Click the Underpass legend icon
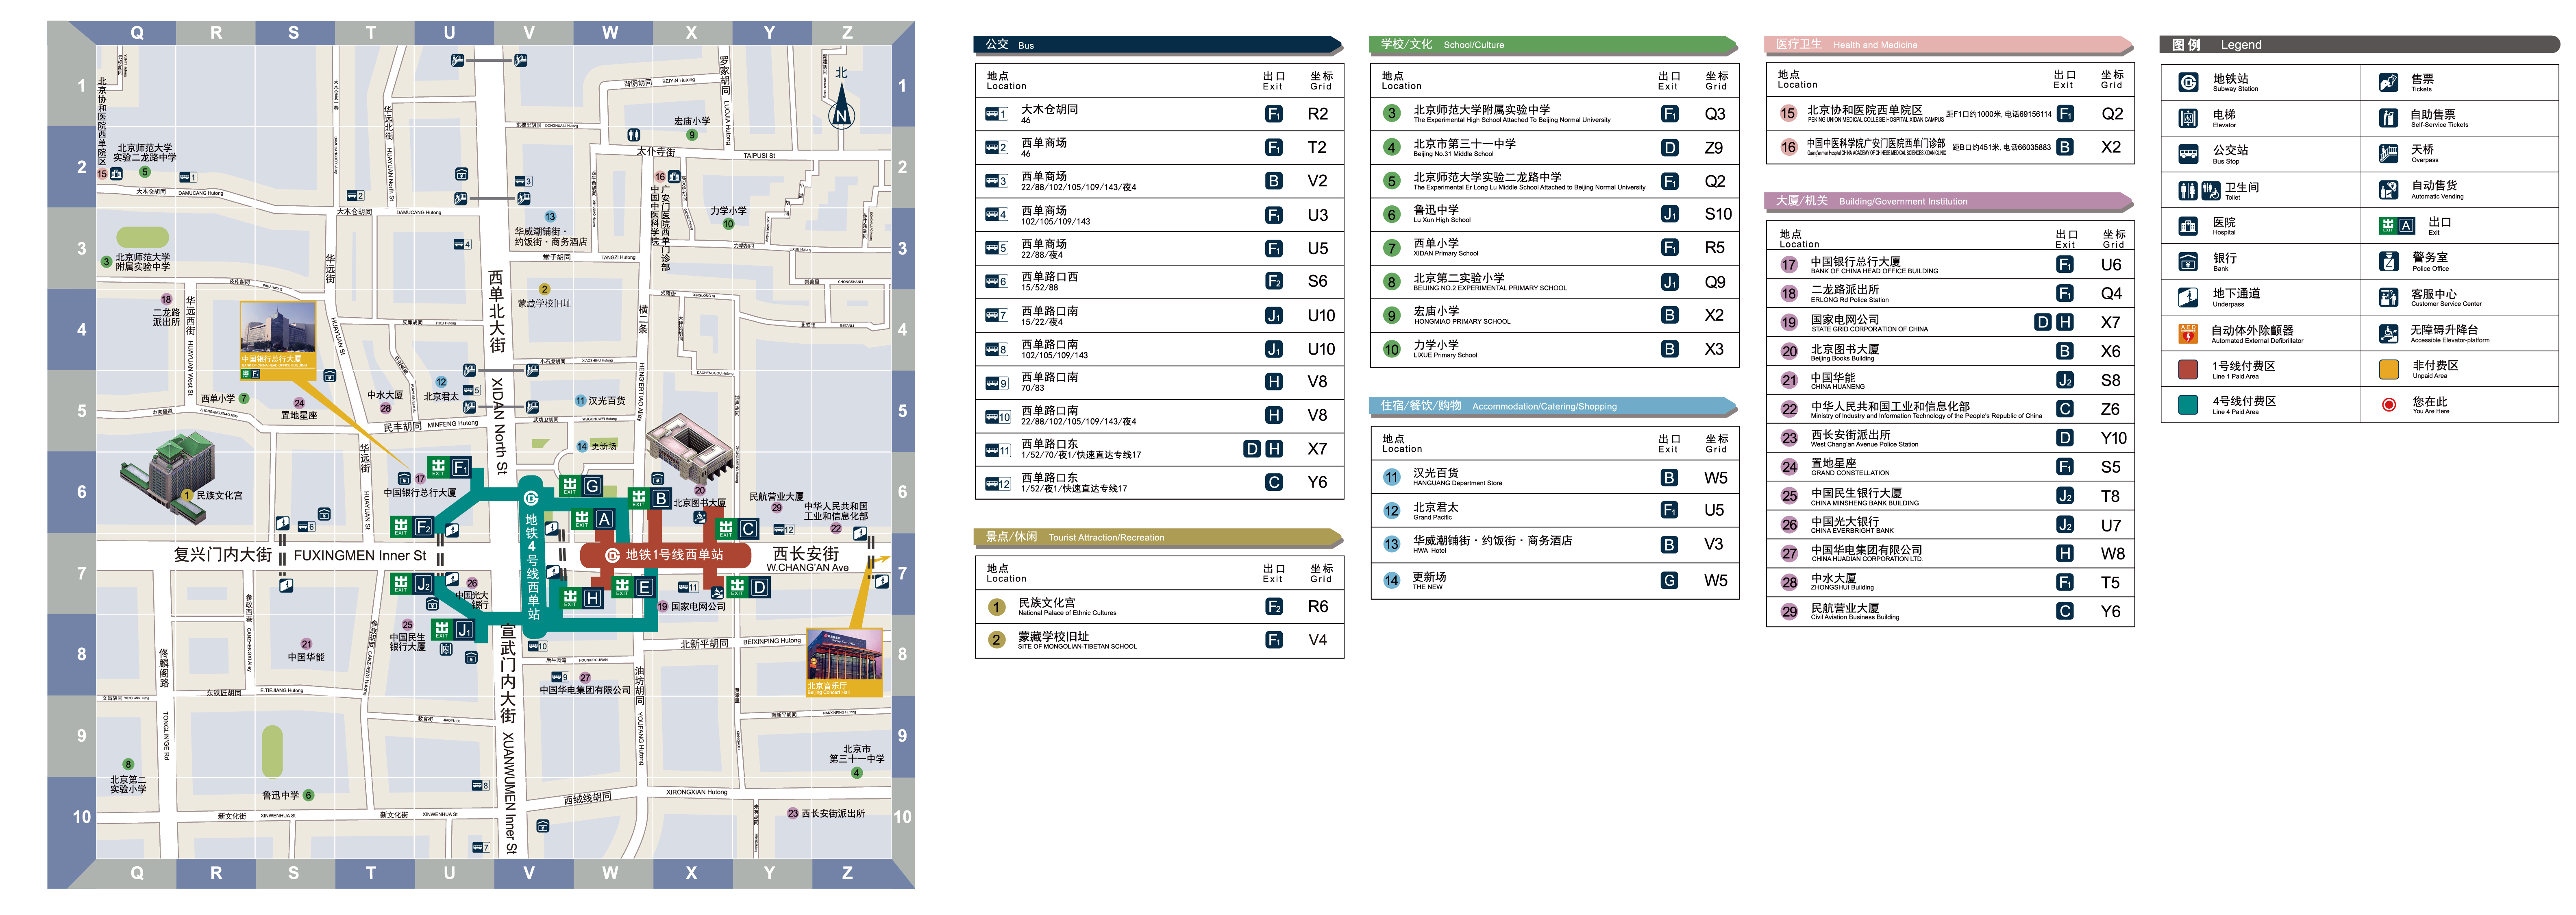 tap(2188, 297)
